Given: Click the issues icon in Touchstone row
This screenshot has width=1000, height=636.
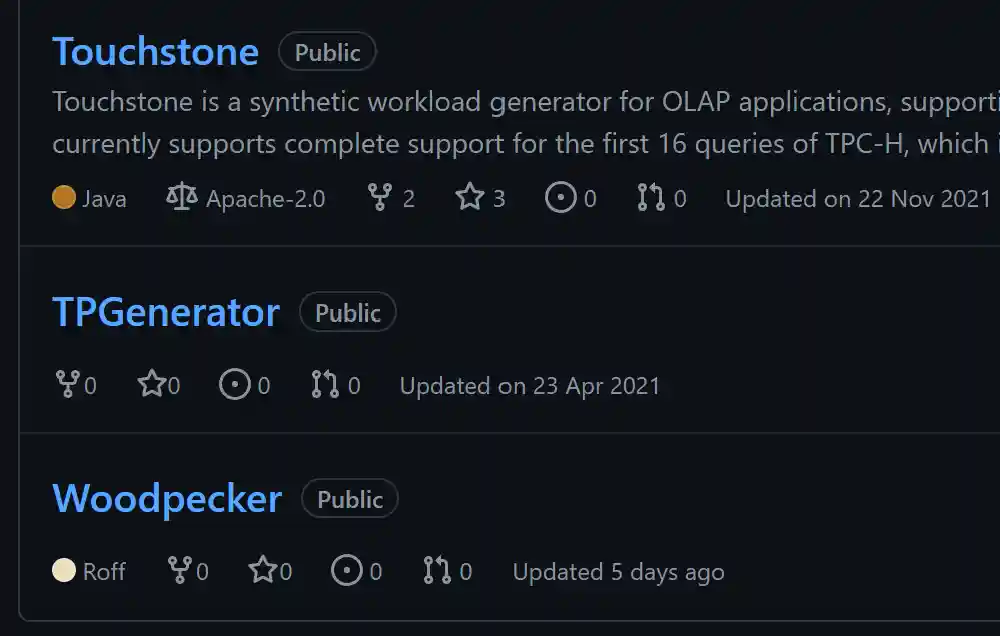Looking at the screenshot, I should tap(560, 198).
